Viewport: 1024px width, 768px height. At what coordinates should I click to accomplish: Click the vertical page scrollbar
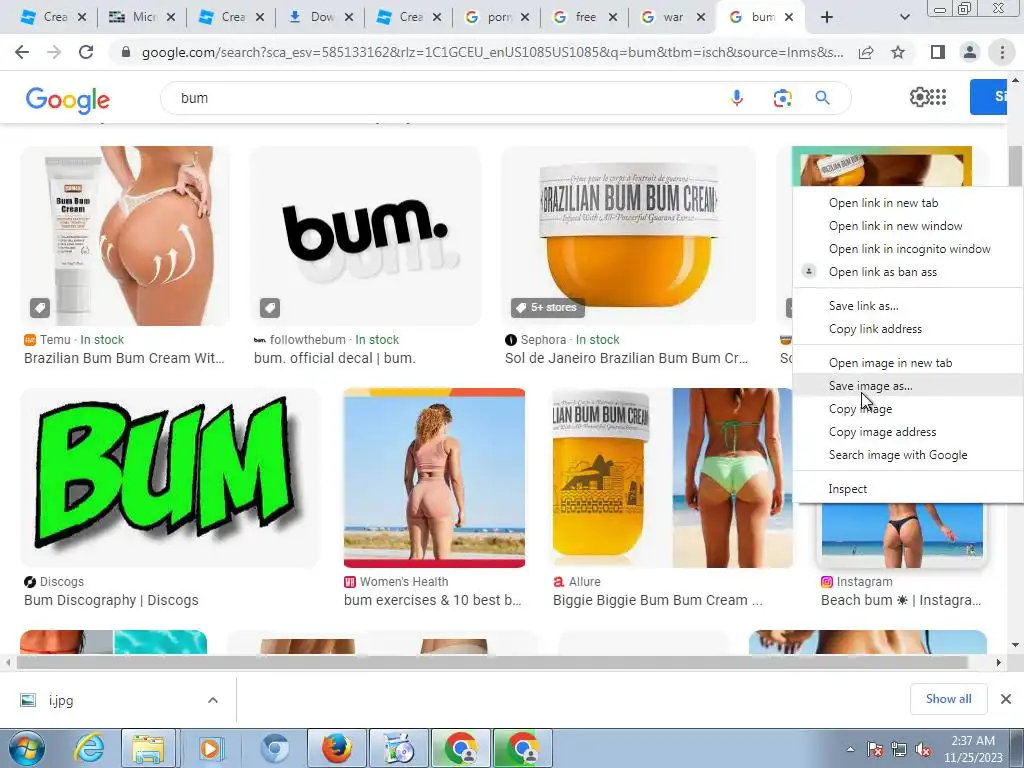point(1015,167)
